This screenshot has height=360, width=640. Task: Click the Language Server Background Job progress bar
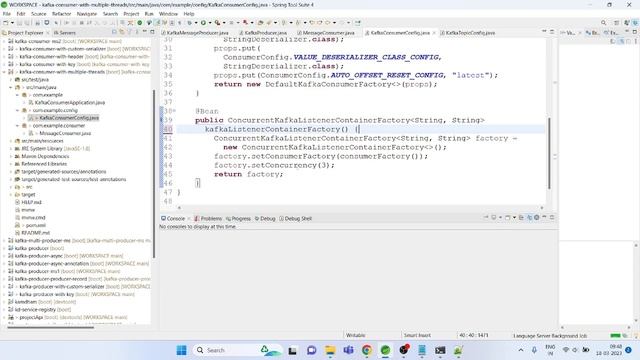(x=616, y=336)
